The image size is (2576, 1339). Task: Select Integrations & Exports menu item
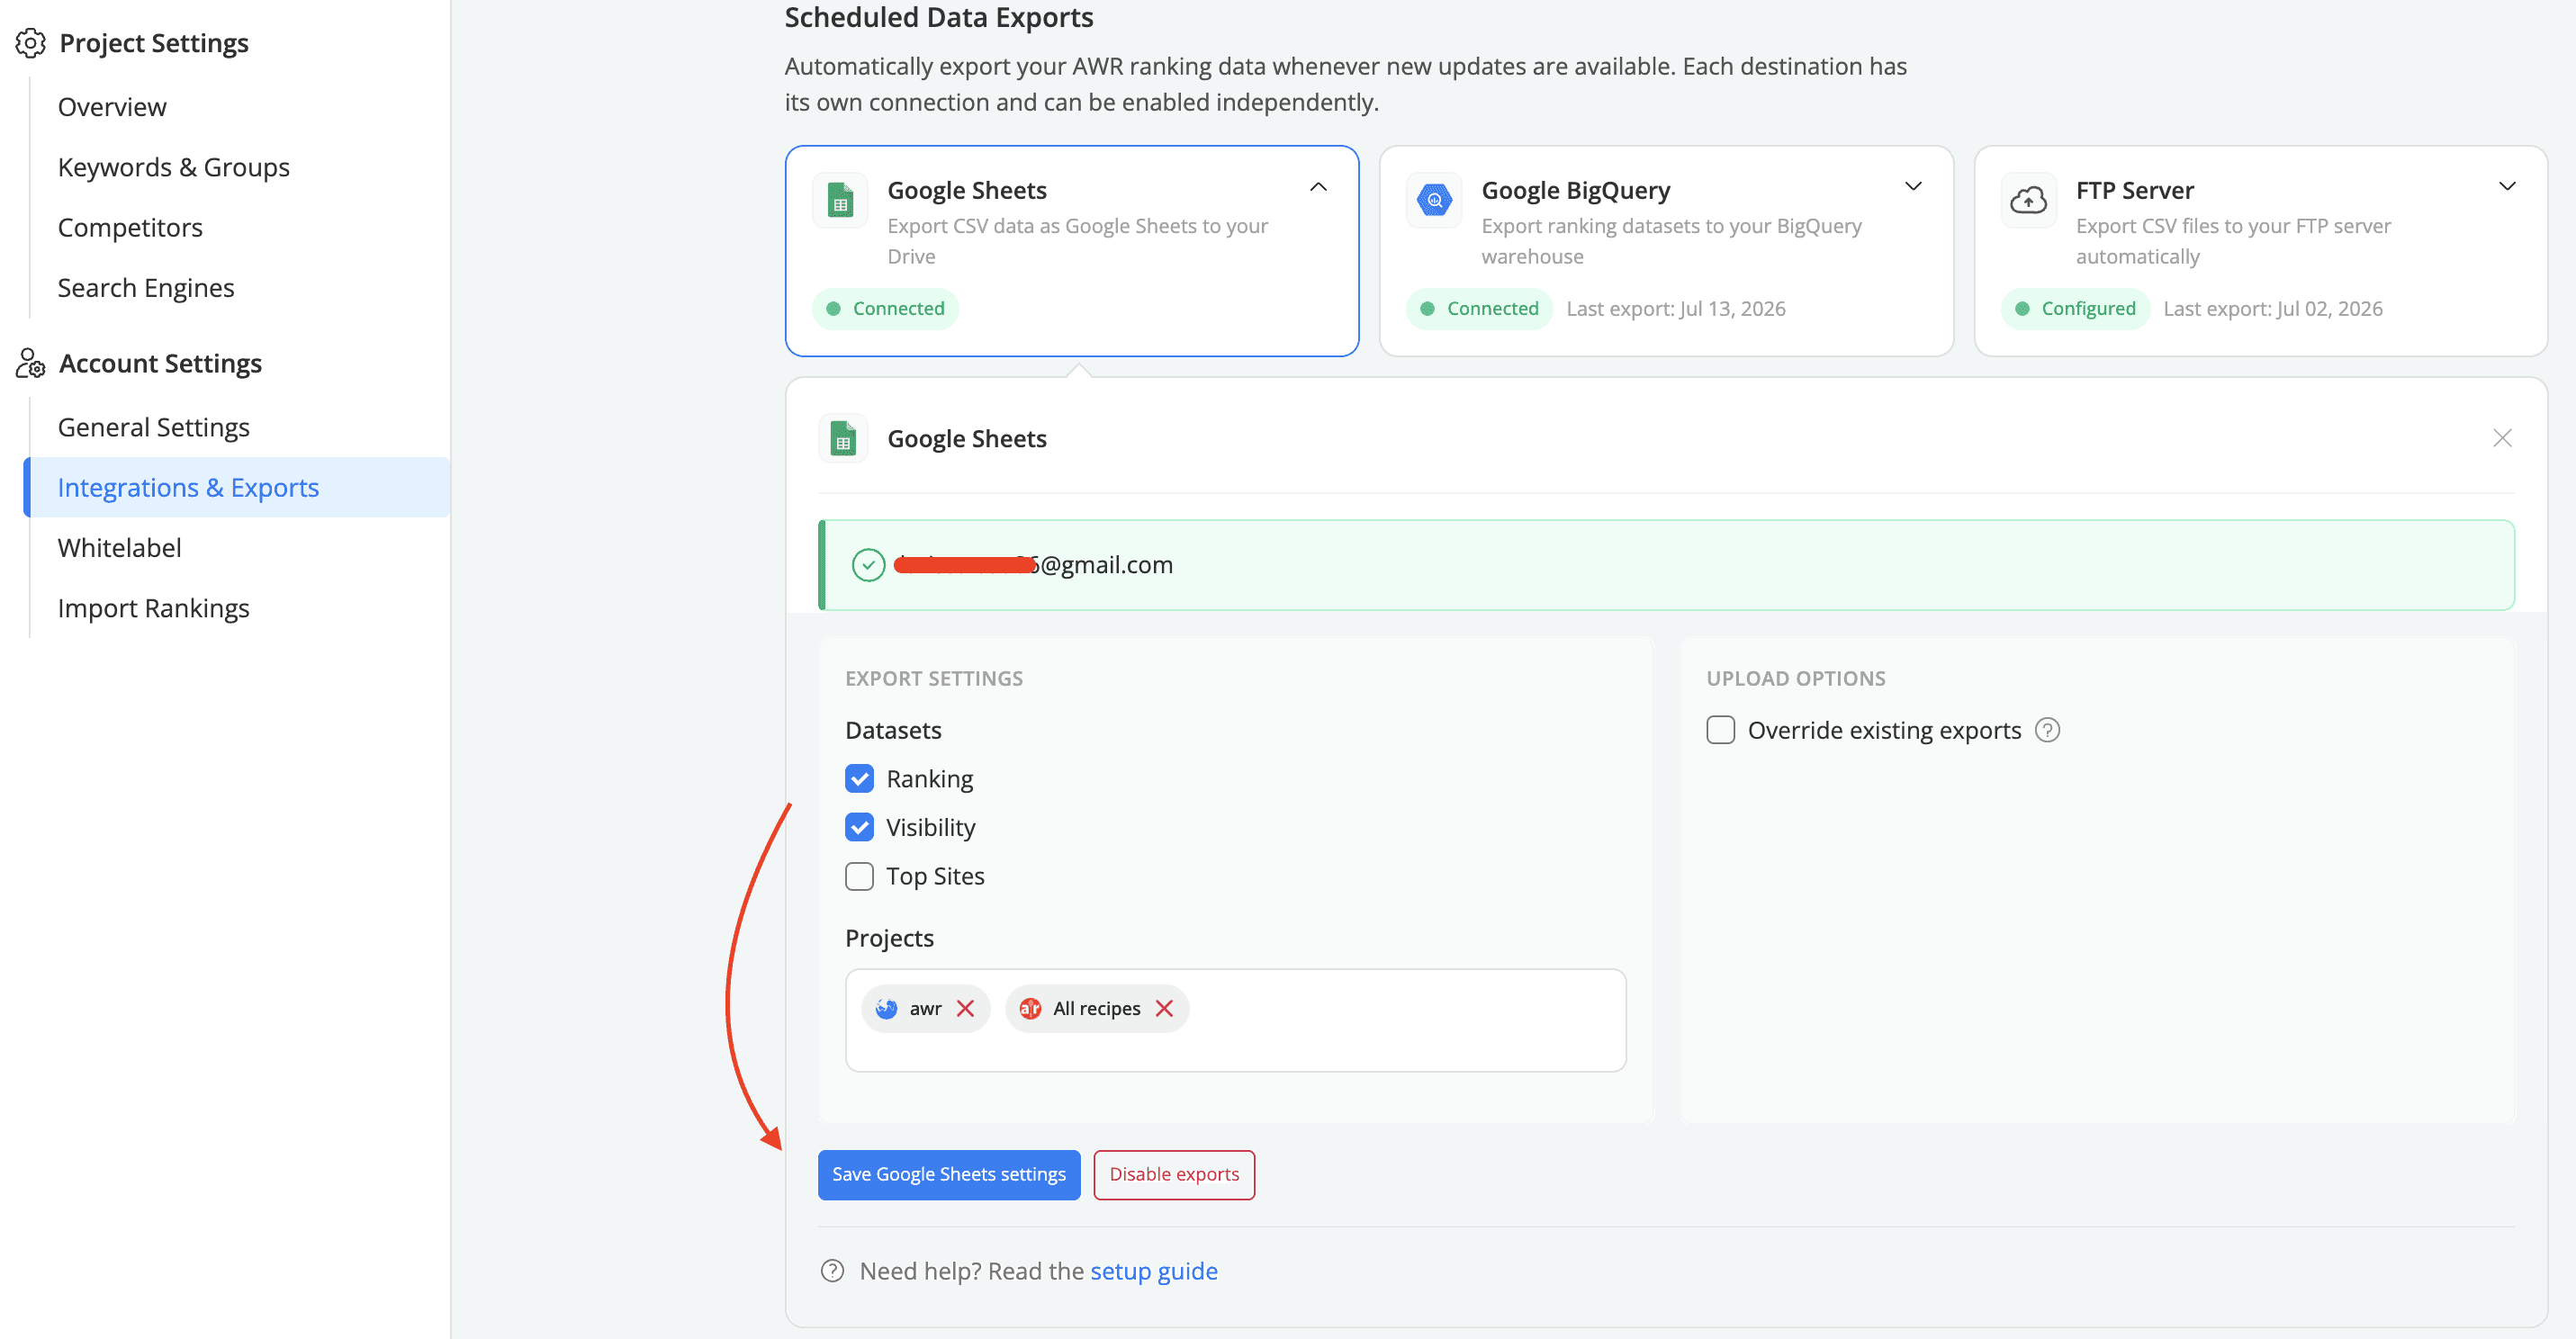pos(237,487)
